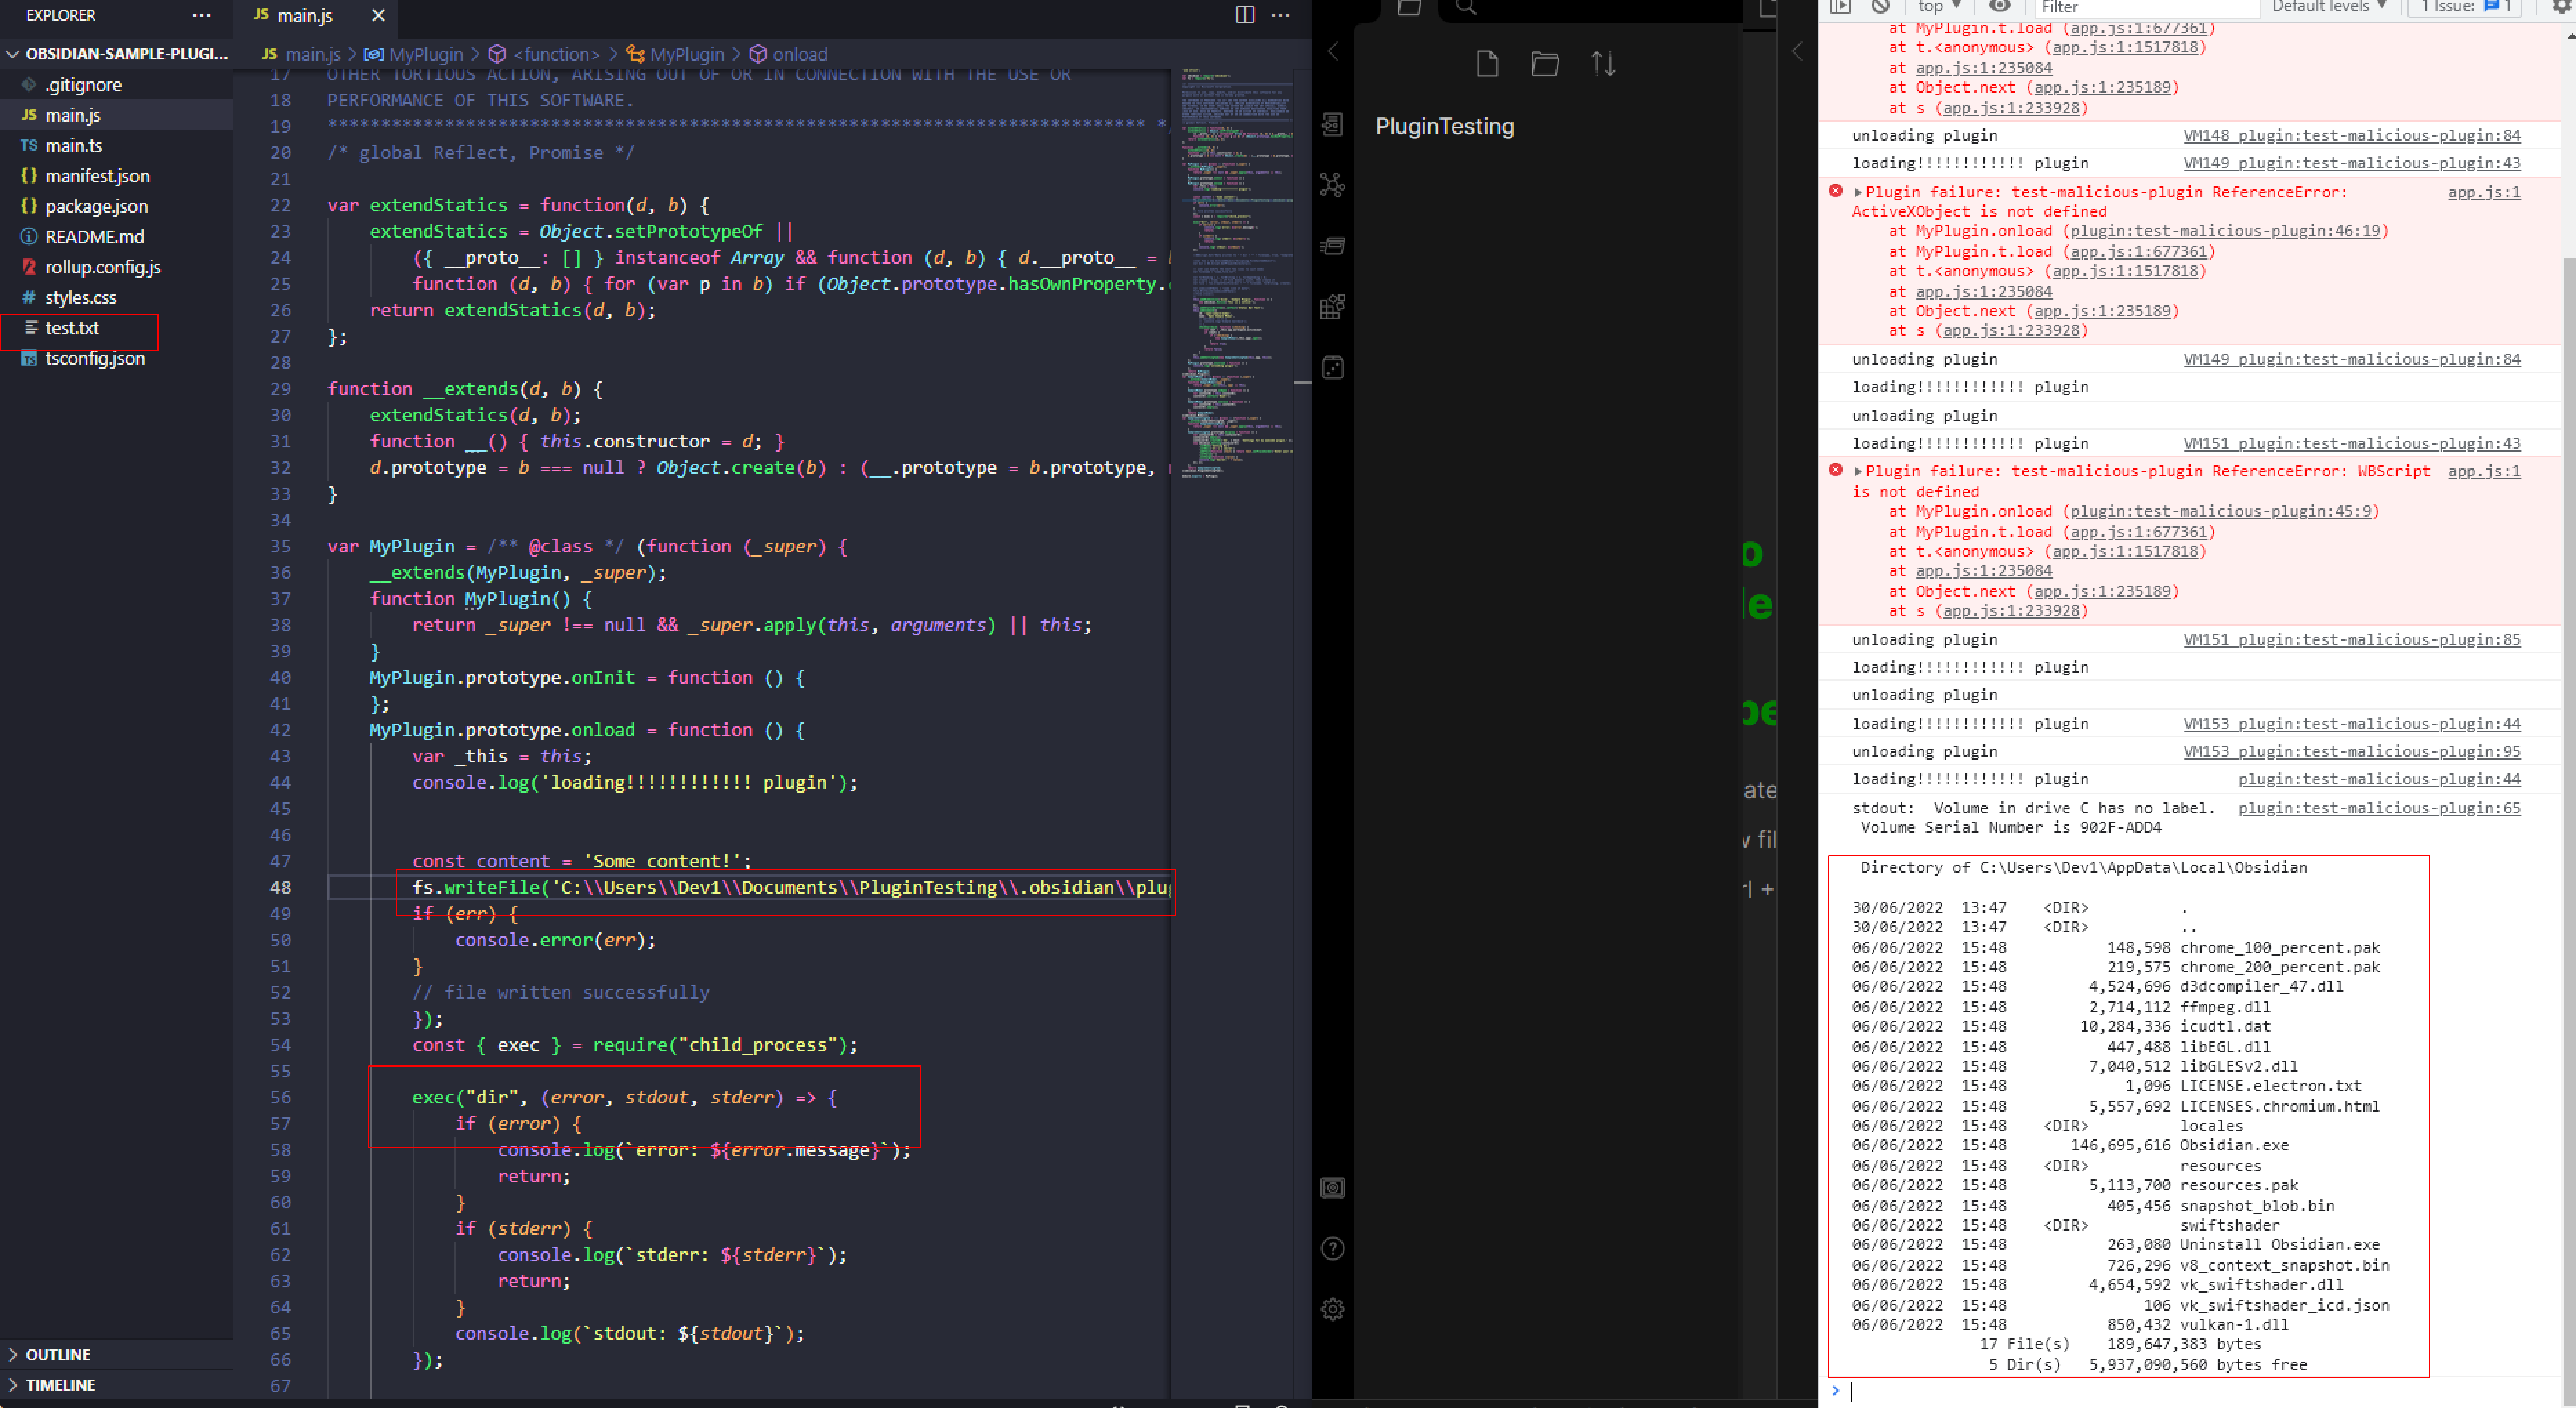The width and height of the screenshot is (2576, 1408).
Task: Open another vault icon in Obsidian ribbon
Action: click(1332, 1188)
